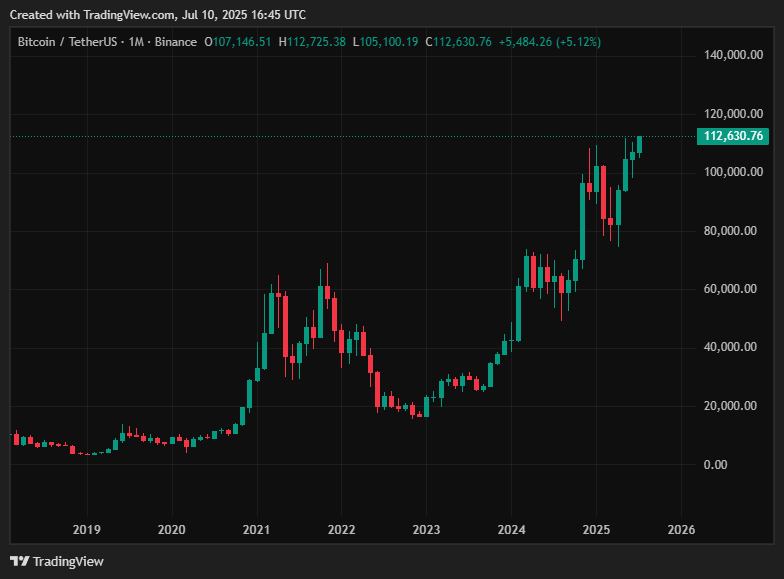
Task: Click the high value H112,725.38
Action: 312,42
